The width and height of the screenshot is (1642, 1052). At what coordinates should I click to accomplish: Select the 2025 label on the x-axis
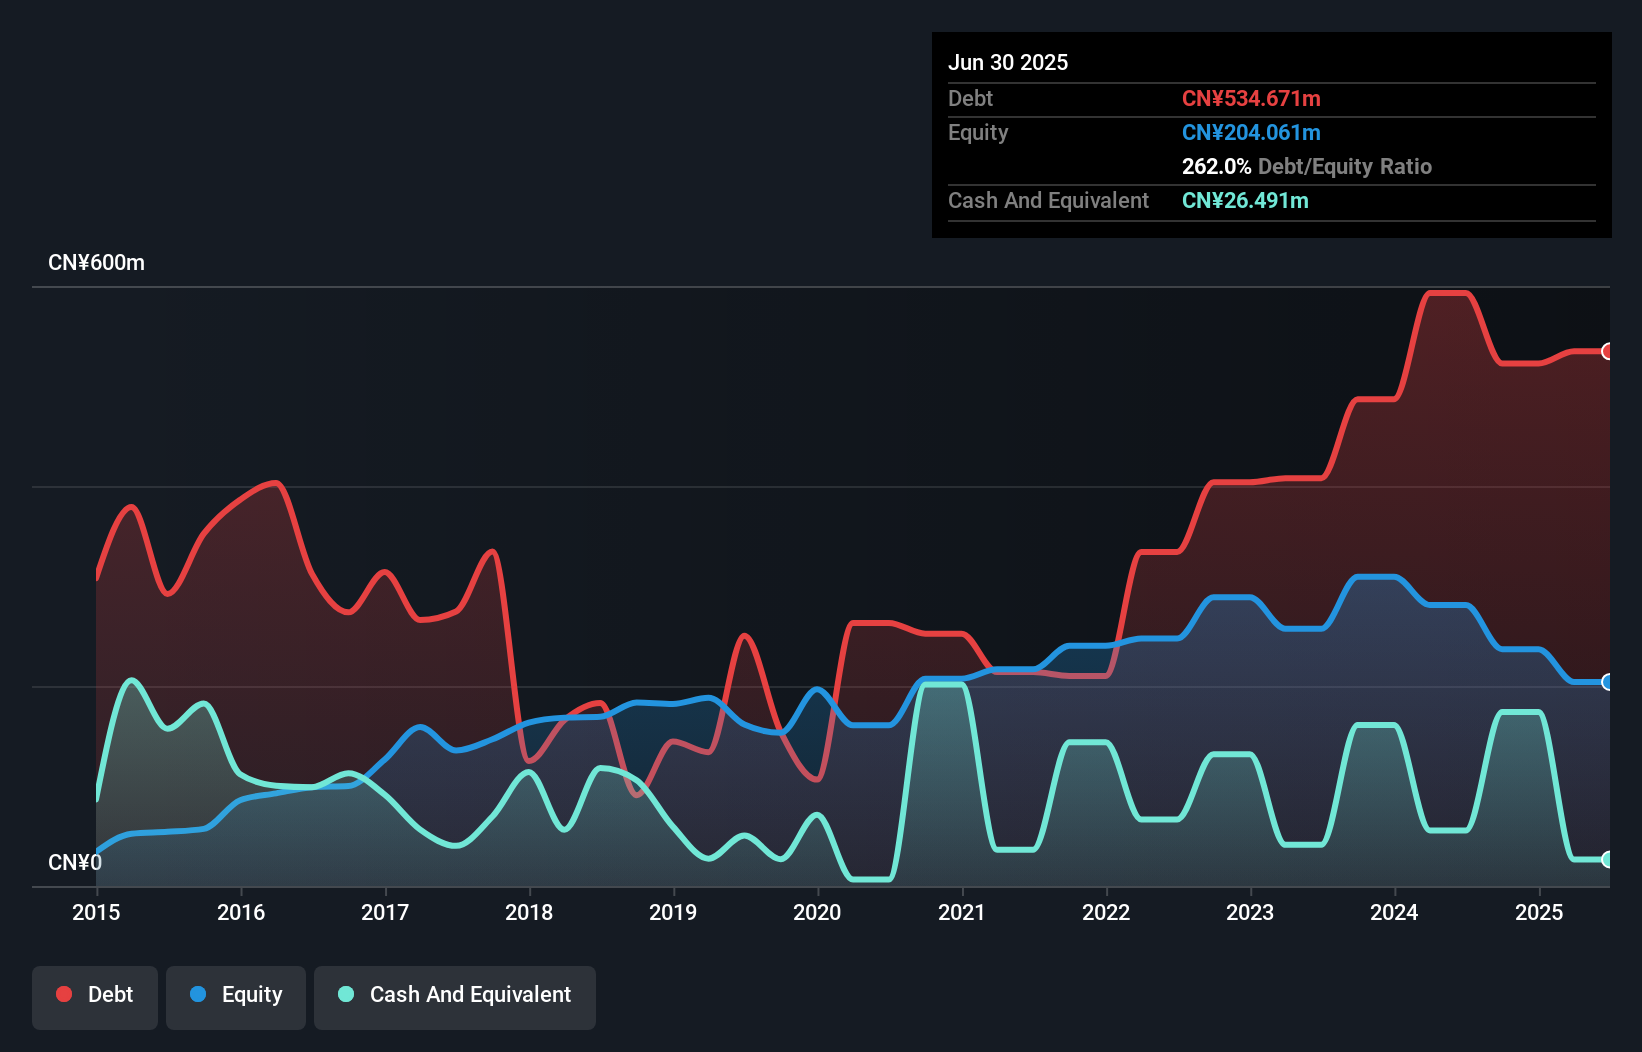(x=1539, y=912)
